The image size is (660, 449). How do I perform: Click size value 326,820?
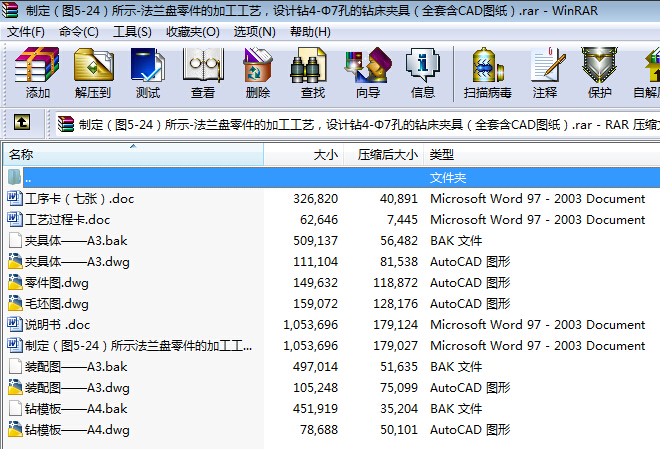point(316,199)
